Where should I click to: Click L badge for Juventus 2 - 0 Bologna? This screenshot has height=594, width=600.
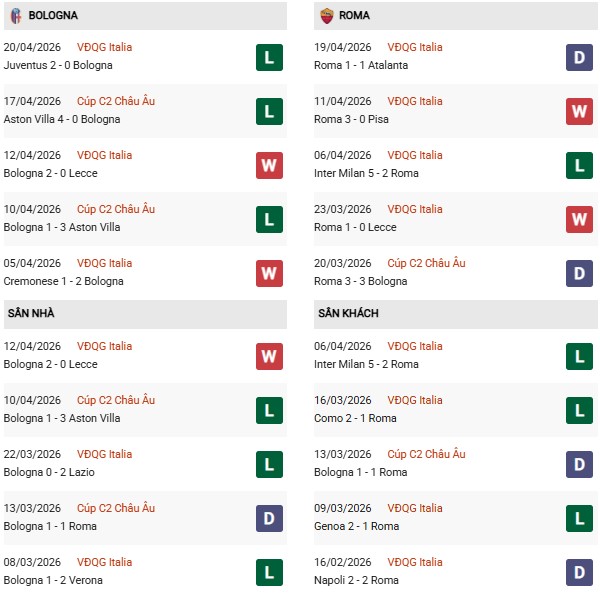[x=269, y=57]
